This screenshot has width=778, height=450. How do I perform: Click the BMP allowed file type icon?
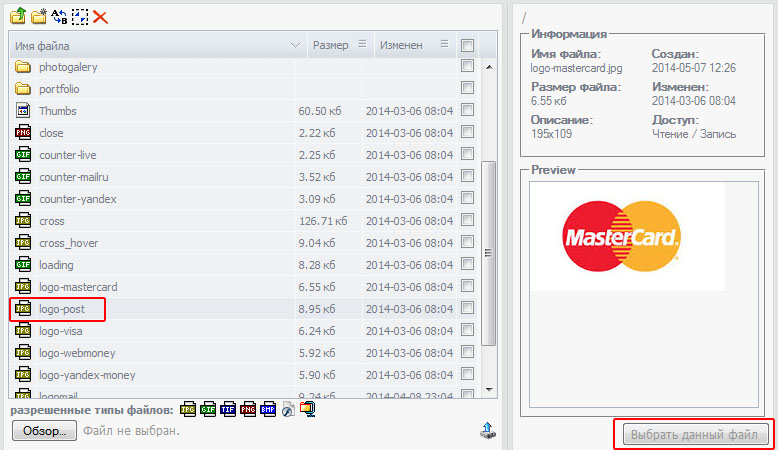point(267,410)
